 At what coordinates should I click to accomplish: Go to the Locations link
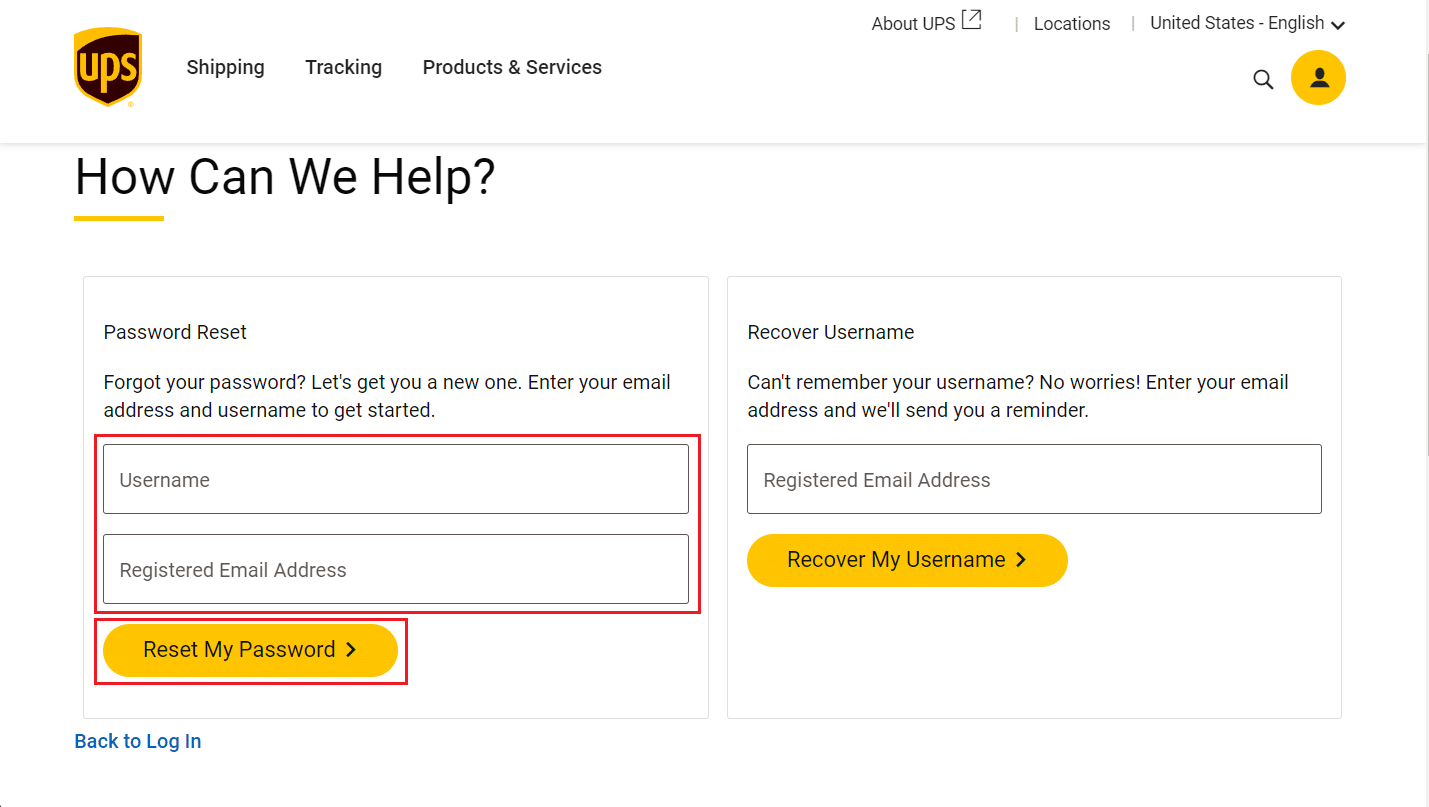click(1072, 24)
